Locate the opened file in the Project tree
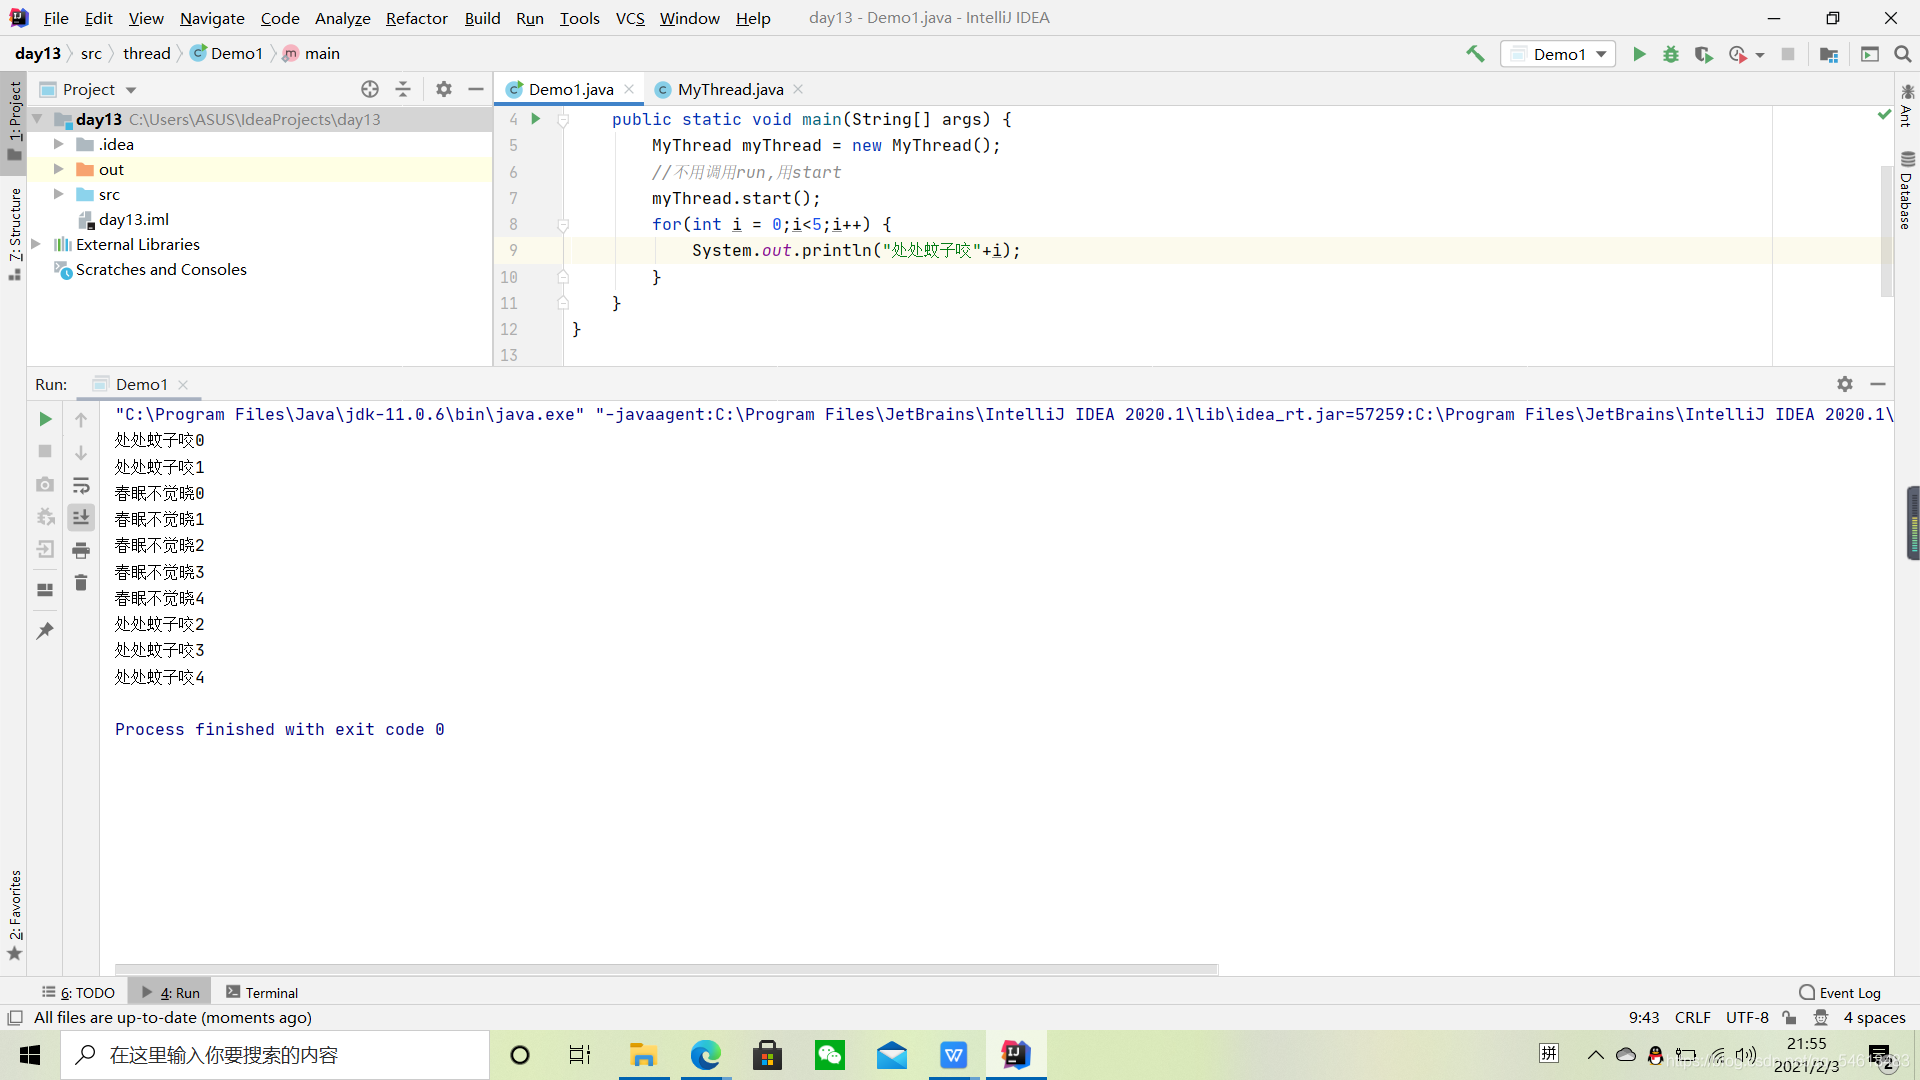Screen dimensions: 1920x1080 pyautogui.click(x=370, y=89)
